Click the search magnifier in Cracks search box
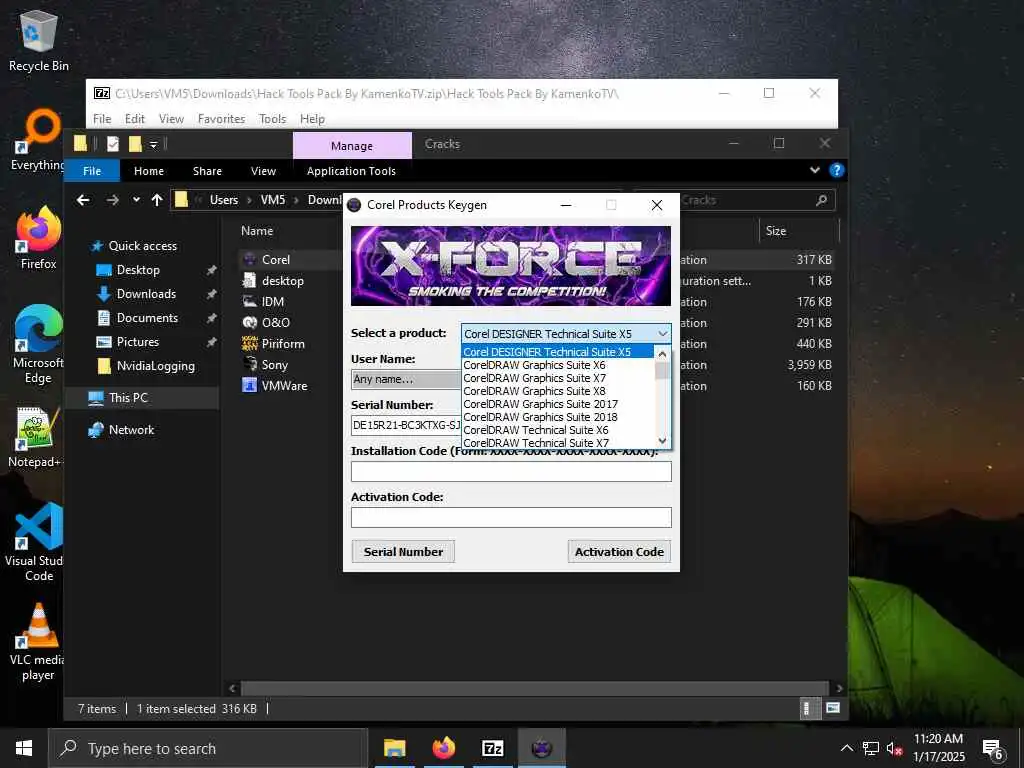The height and width of the screenshot is (768, 1024). (822, 200)
